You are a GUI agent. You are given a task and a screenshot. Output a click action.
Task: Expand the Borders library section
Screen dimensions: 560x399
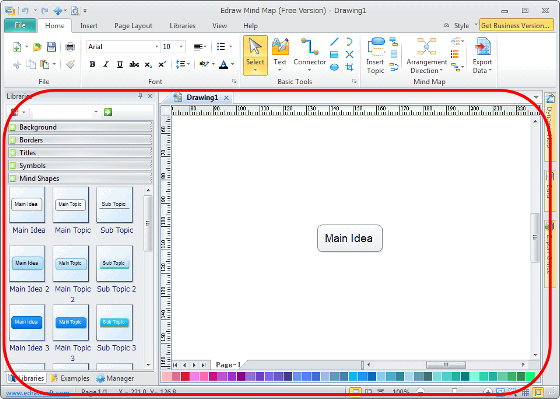(80, 140)
